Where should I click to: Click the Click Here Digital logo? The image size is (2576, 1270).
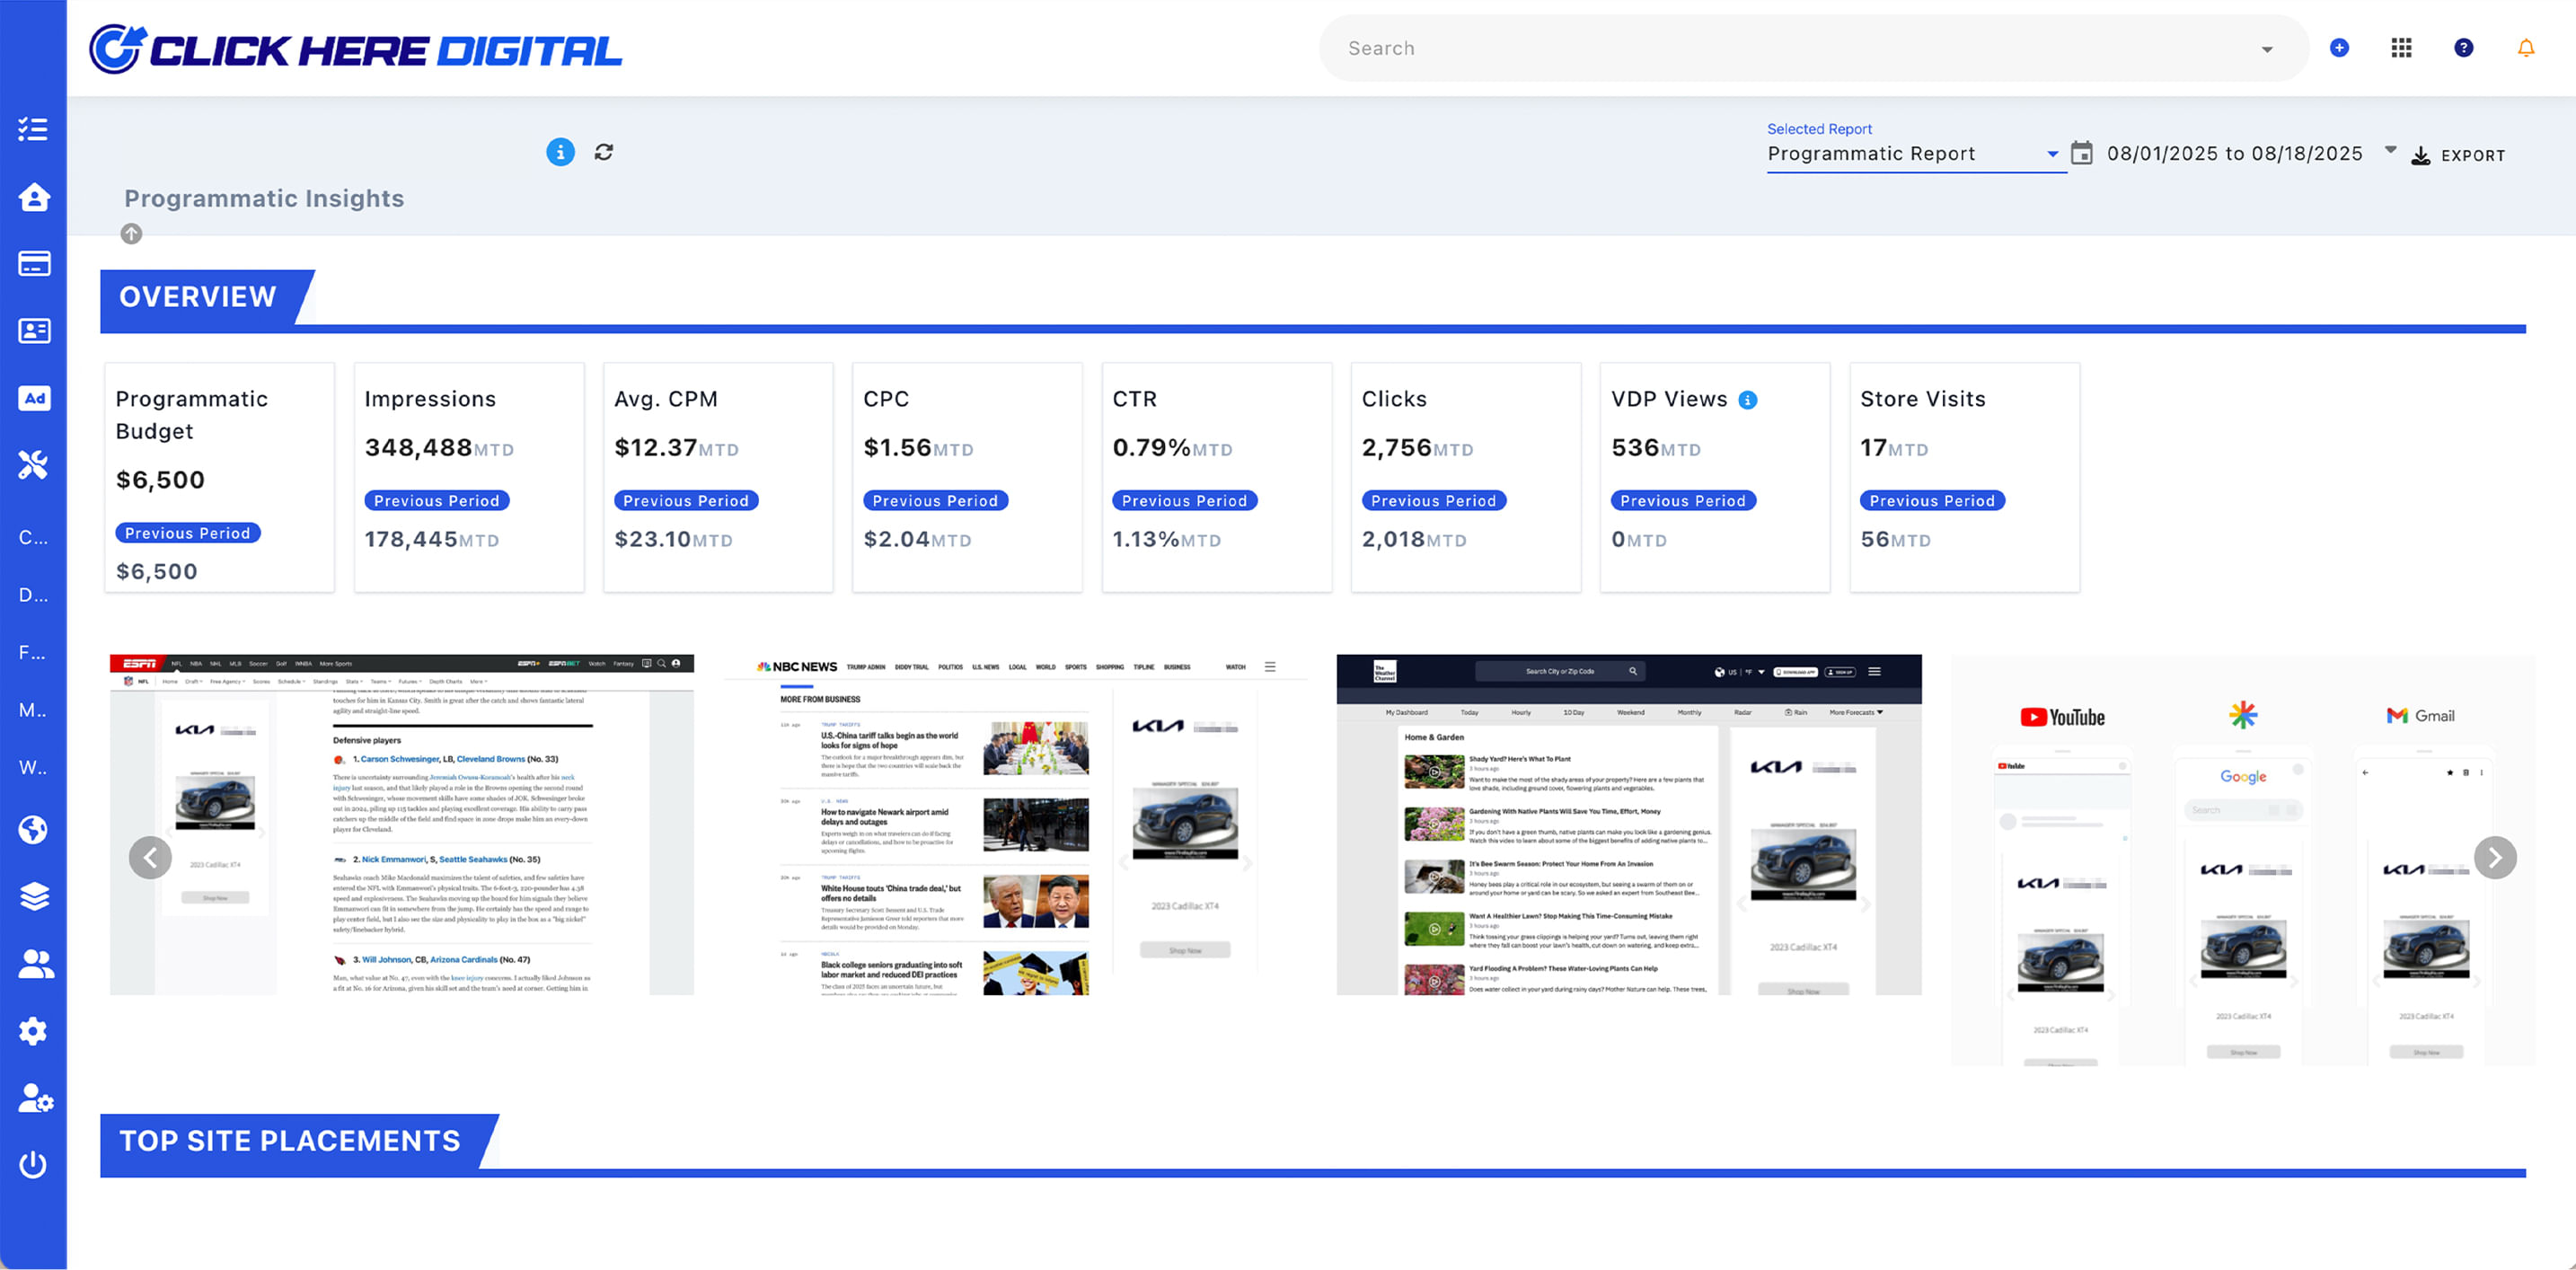point(355,49)
